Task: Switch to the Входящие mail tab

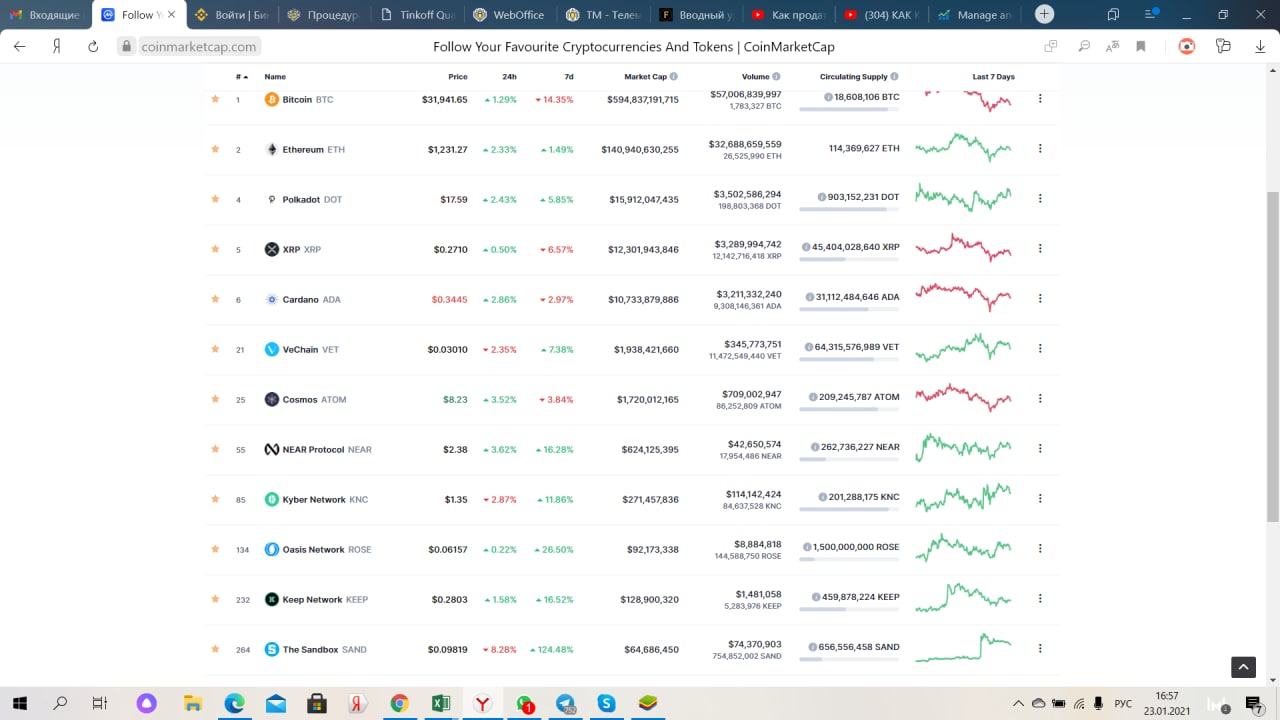Action: pyautogui.click(x=46, y=15)
